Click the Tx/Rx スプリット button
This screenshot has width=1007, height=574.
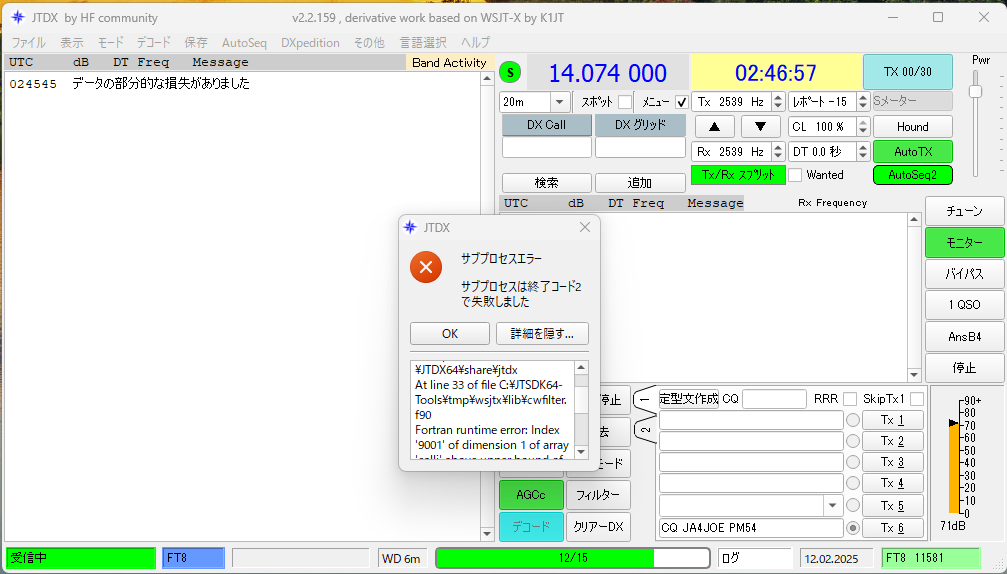tap(738, 175)
